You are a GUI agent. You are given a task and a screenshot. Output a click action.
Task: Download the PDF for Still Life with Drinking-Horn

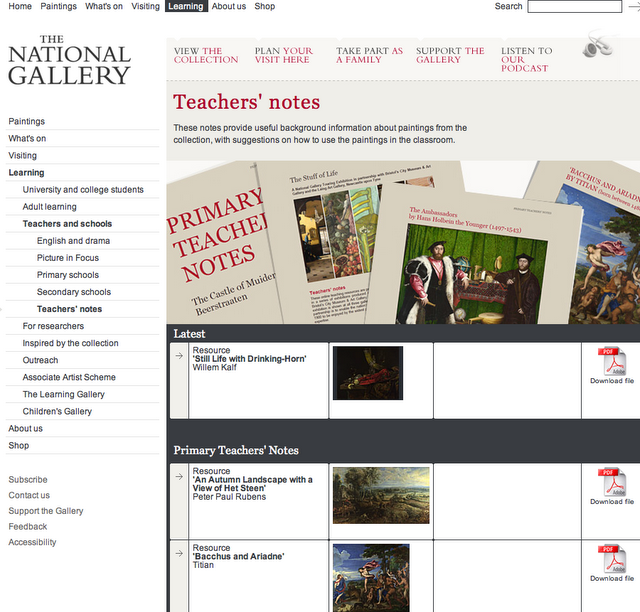[x=612, y=365]
